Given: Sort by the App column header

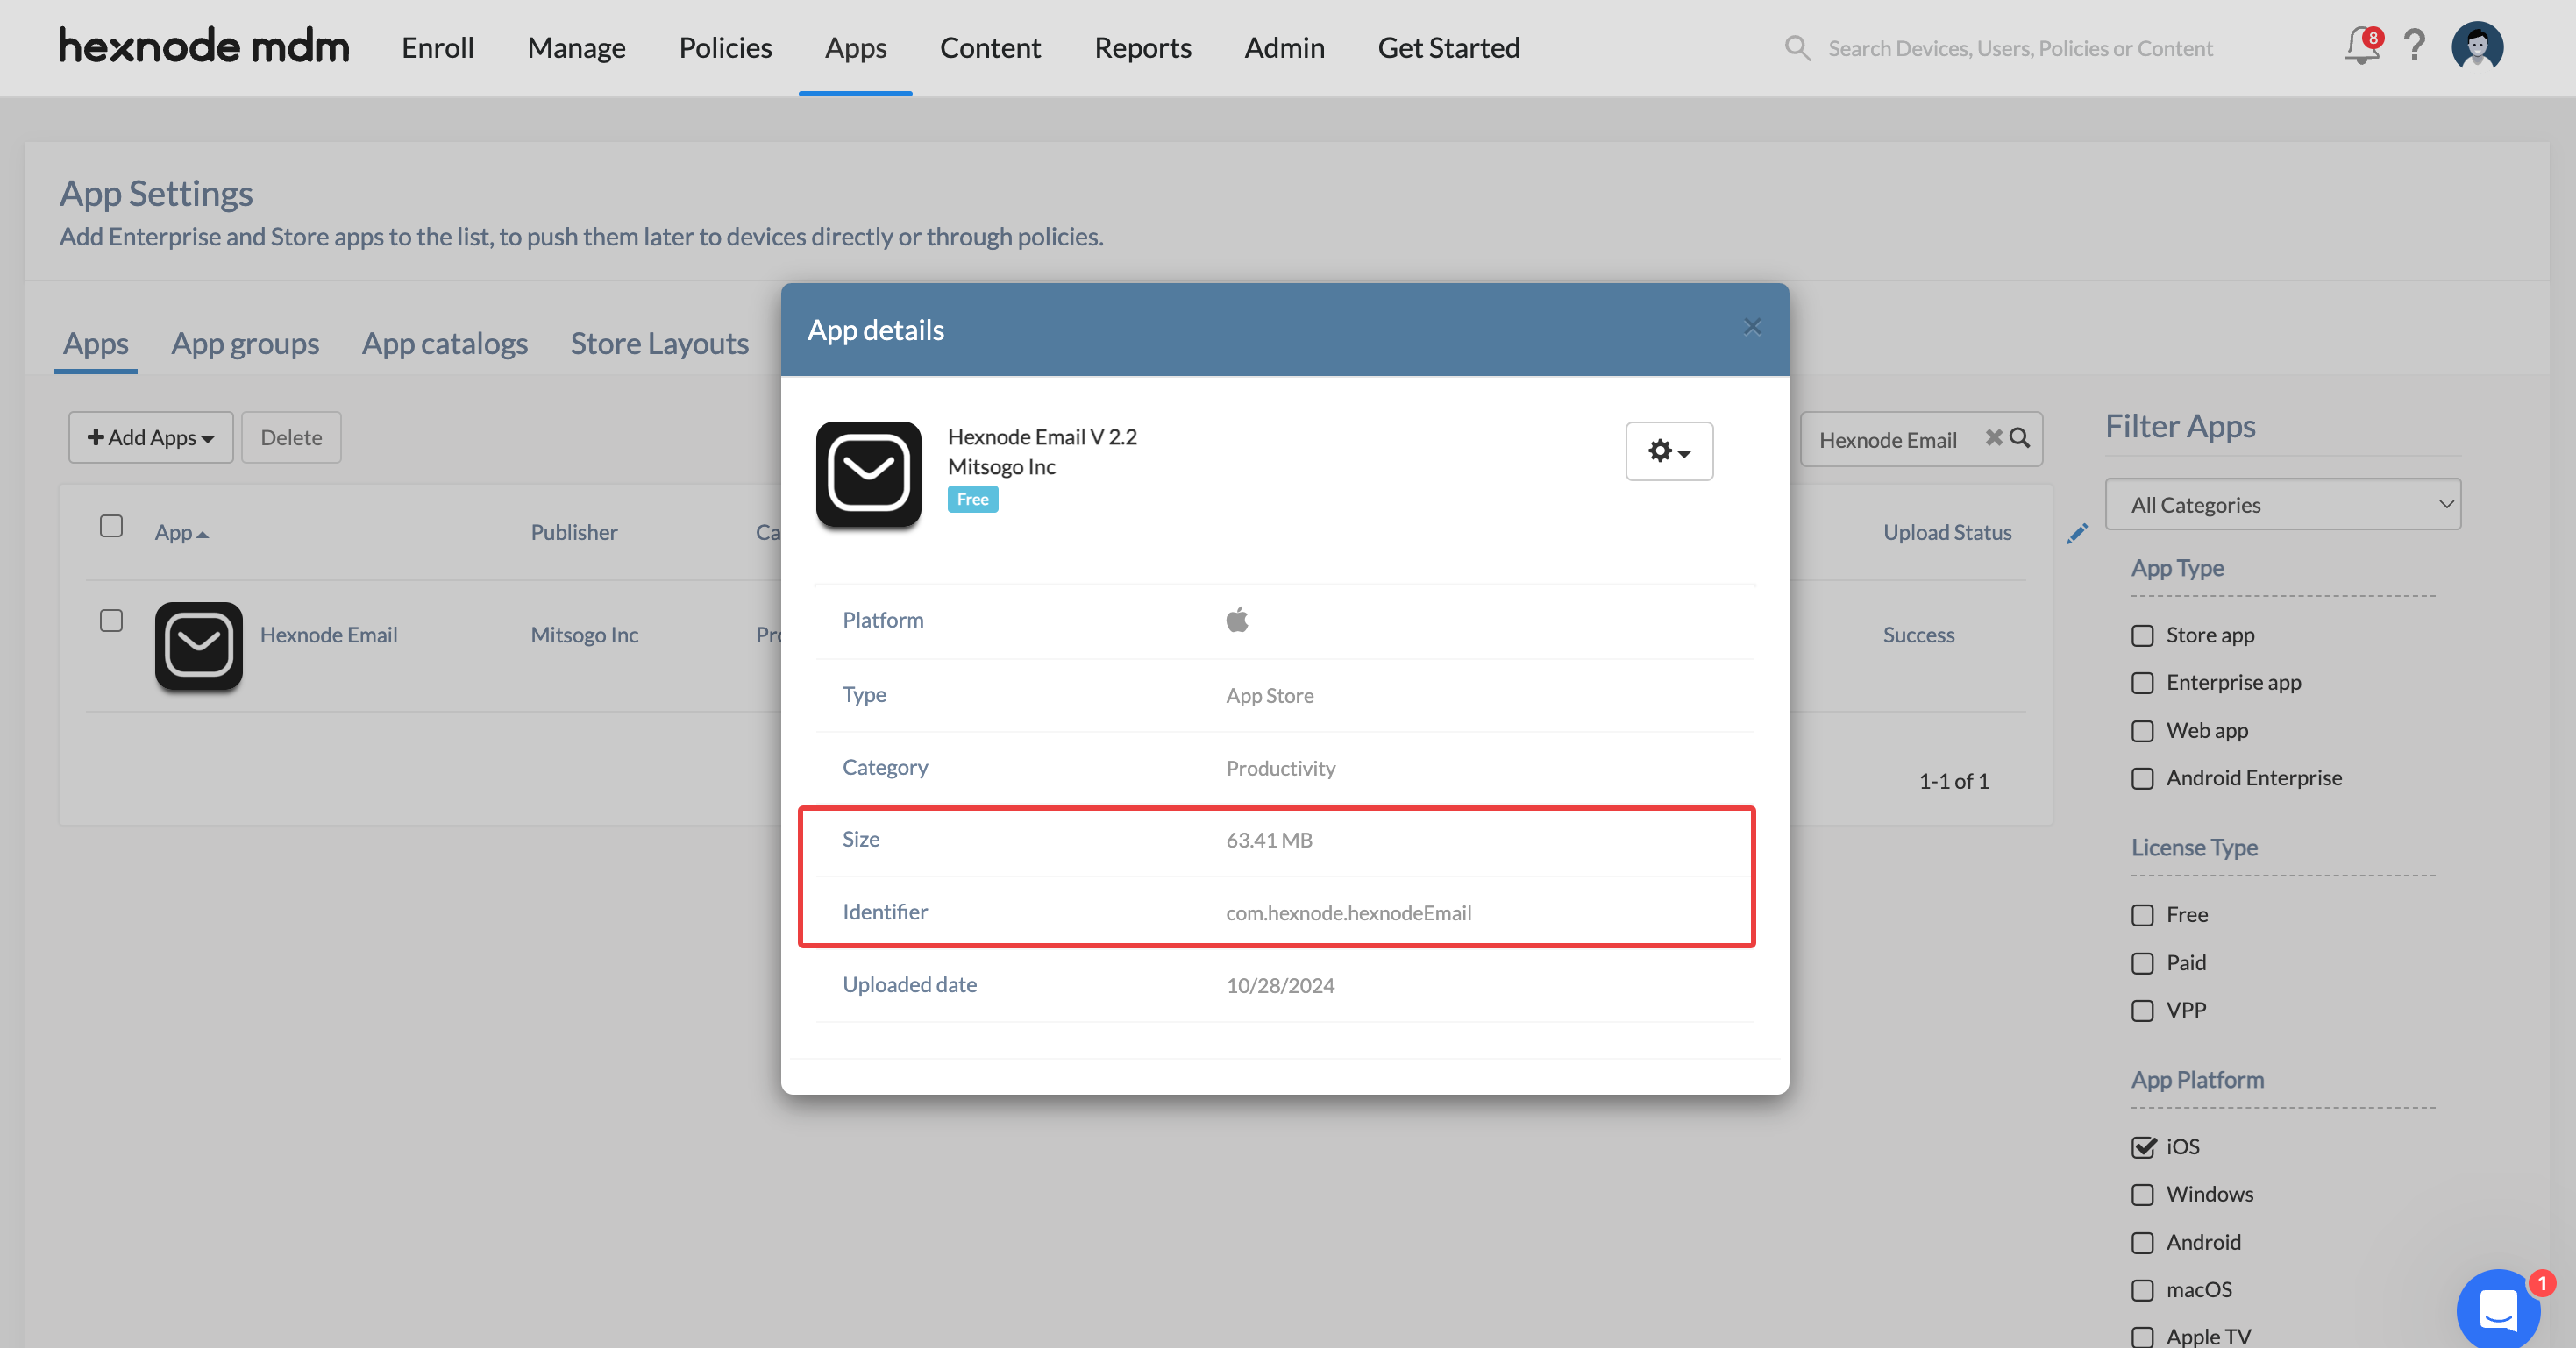Looking at the screenshot, I should (x=181, y=533).
